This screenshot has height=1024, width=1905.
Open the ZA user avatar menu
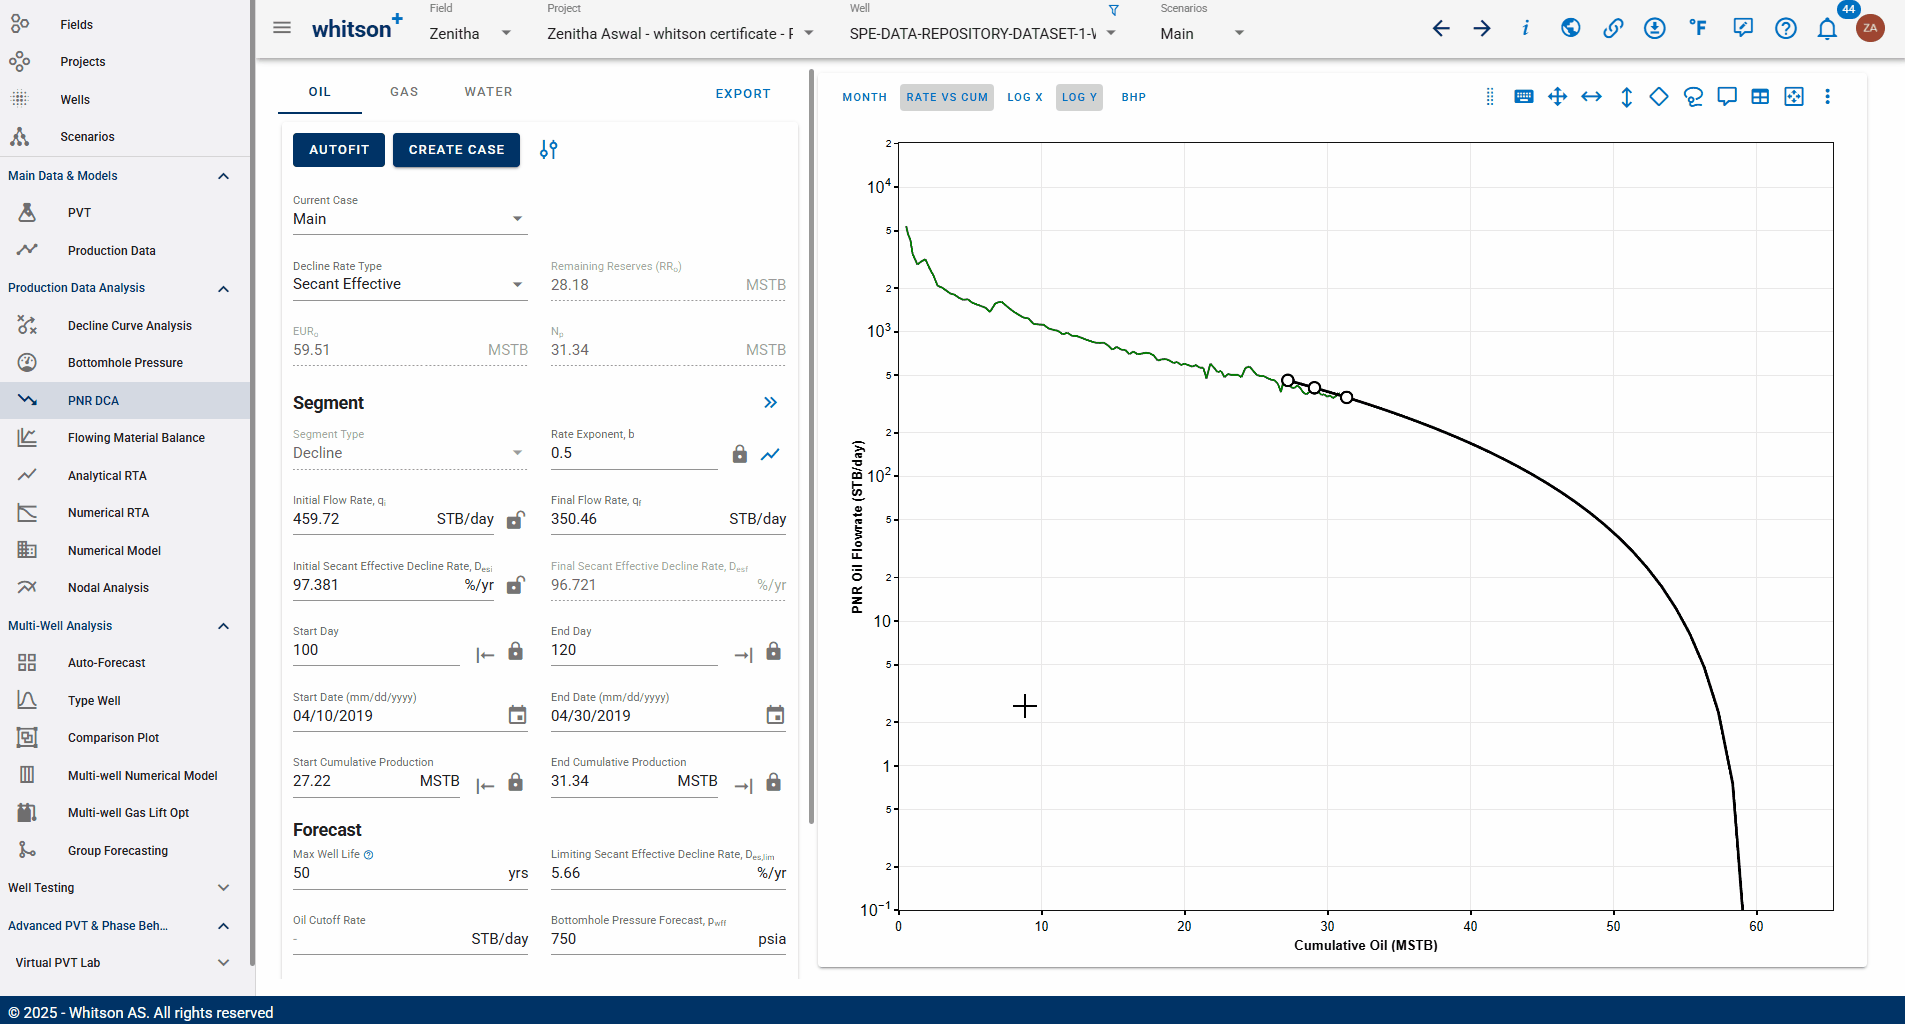[x=1870, y=28]
